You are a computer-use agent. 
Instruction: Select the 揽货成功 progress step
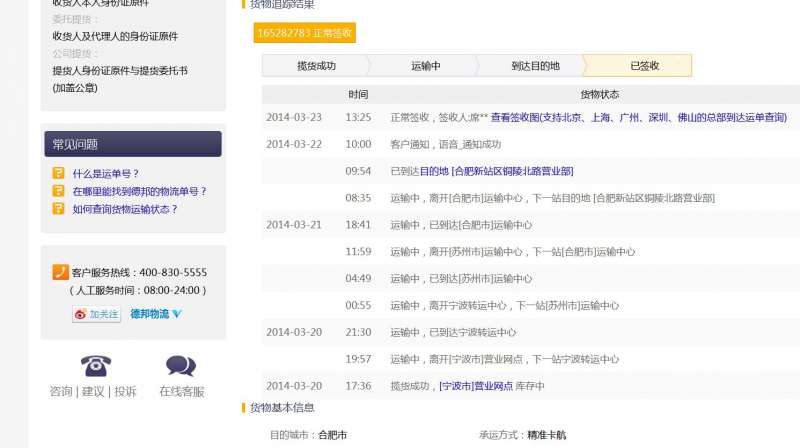coord(316,66)
